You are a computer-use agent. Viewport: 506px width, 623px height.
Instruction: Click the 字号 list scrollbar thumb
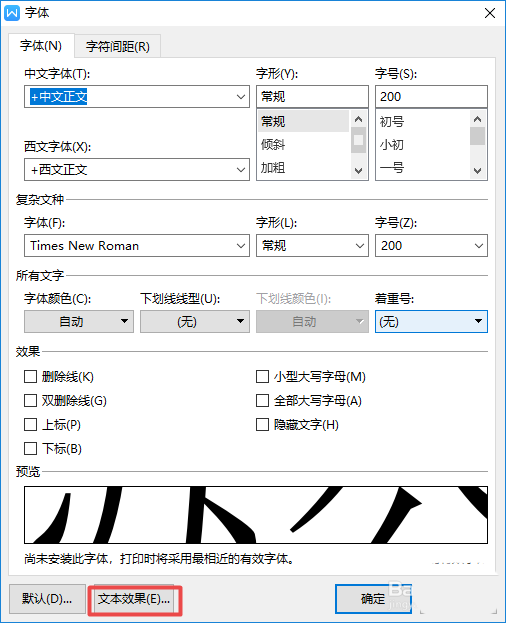[477, 136]
